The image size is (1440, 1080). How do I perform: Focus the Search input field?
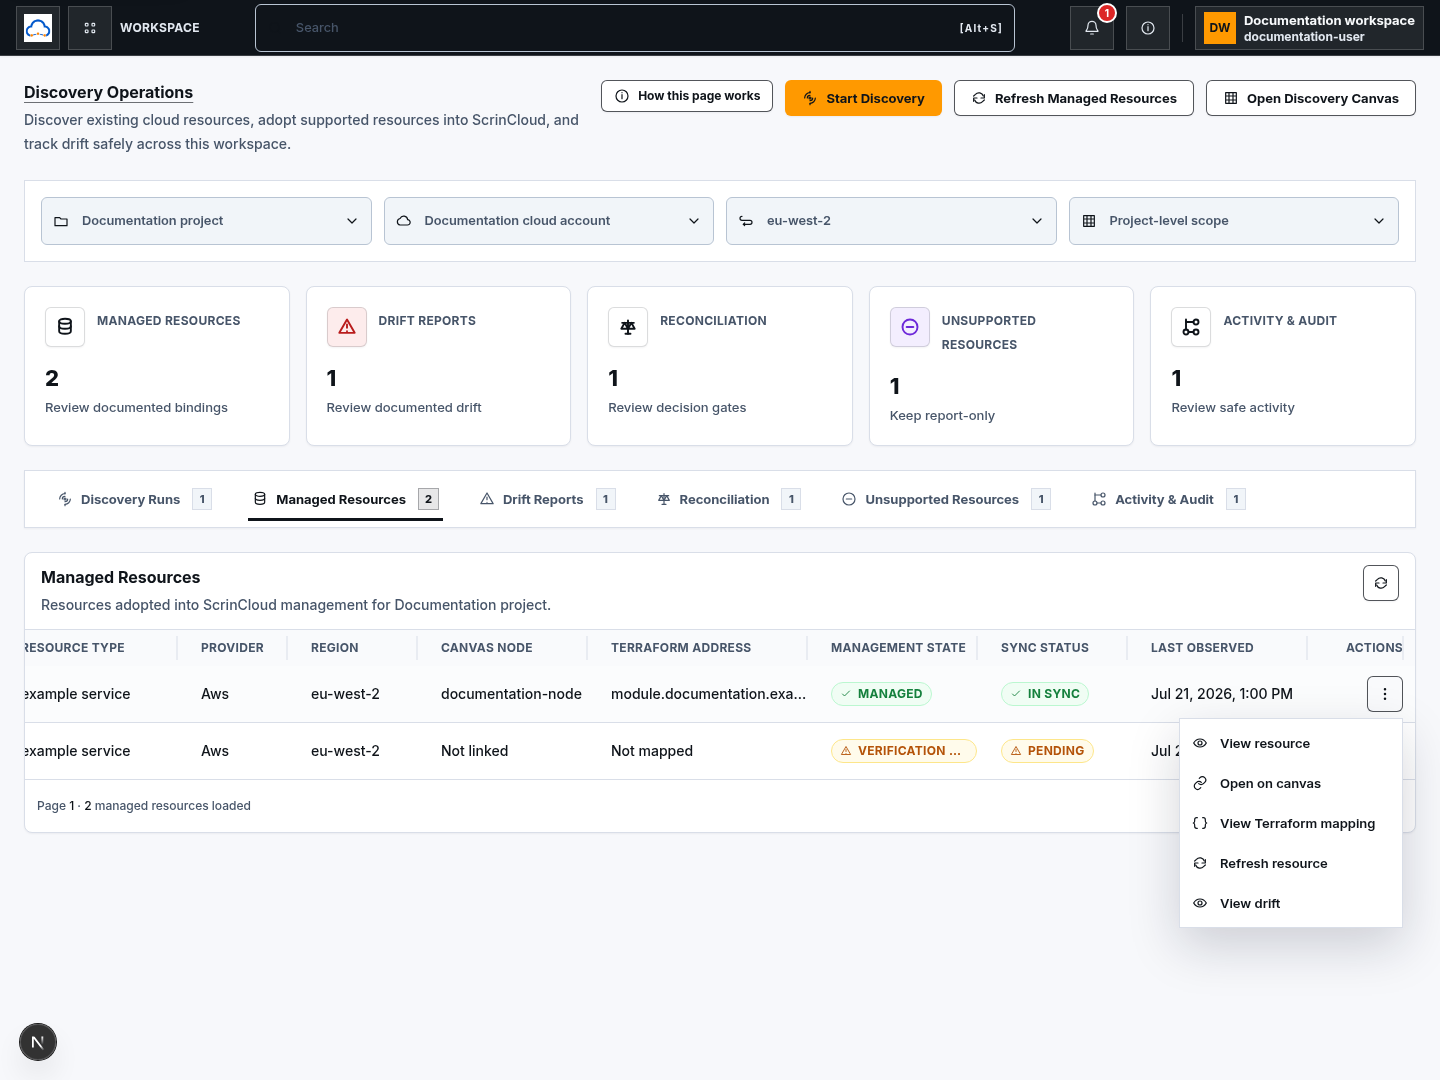click(635, 28)
